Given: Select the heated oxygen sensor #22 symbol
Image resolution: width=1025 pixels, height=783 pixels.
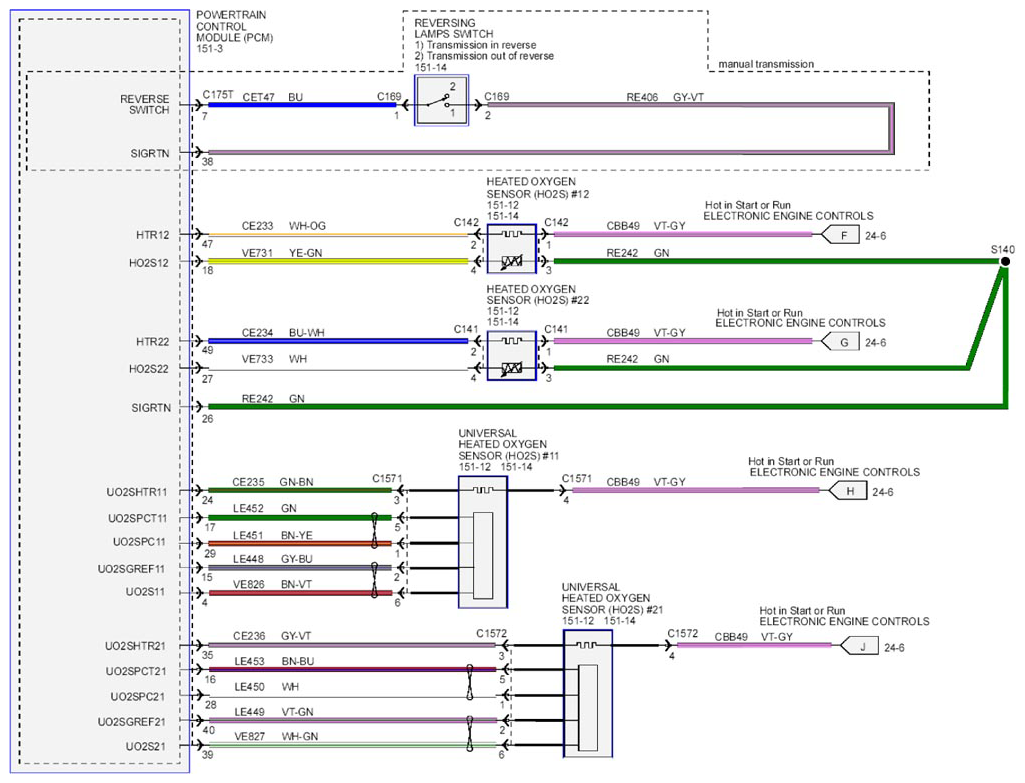Looking at the screenshot, I should pos(512,356).
